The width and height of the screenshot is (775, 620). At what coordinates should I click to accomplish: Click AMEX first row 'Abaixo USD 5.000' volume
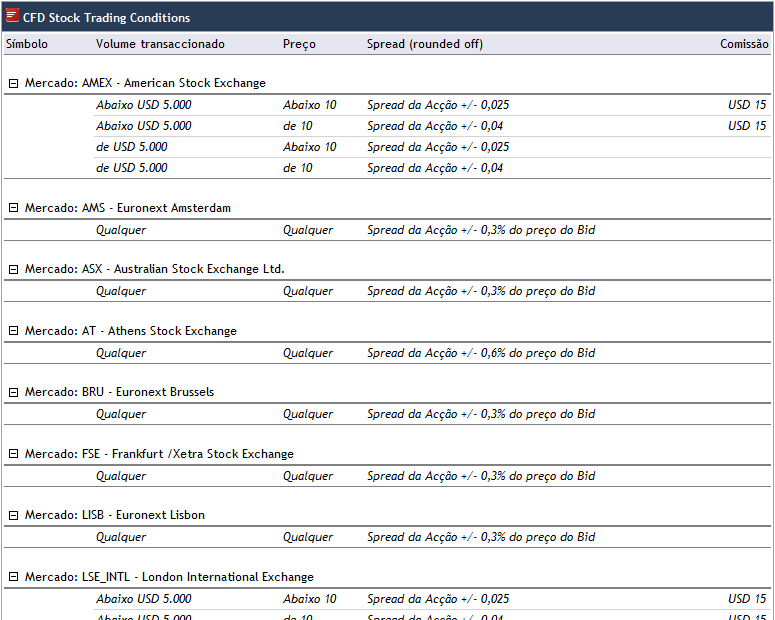coord(144,105)
